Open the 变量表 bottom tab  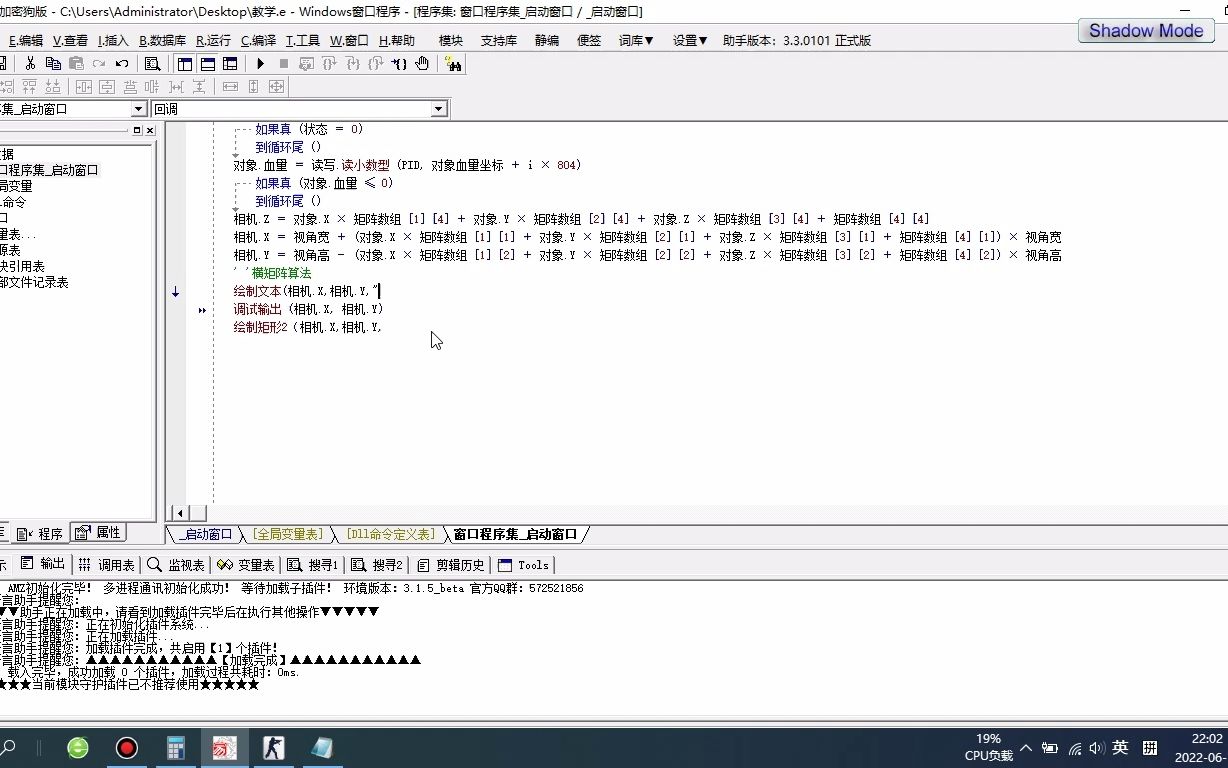[246, 565]
